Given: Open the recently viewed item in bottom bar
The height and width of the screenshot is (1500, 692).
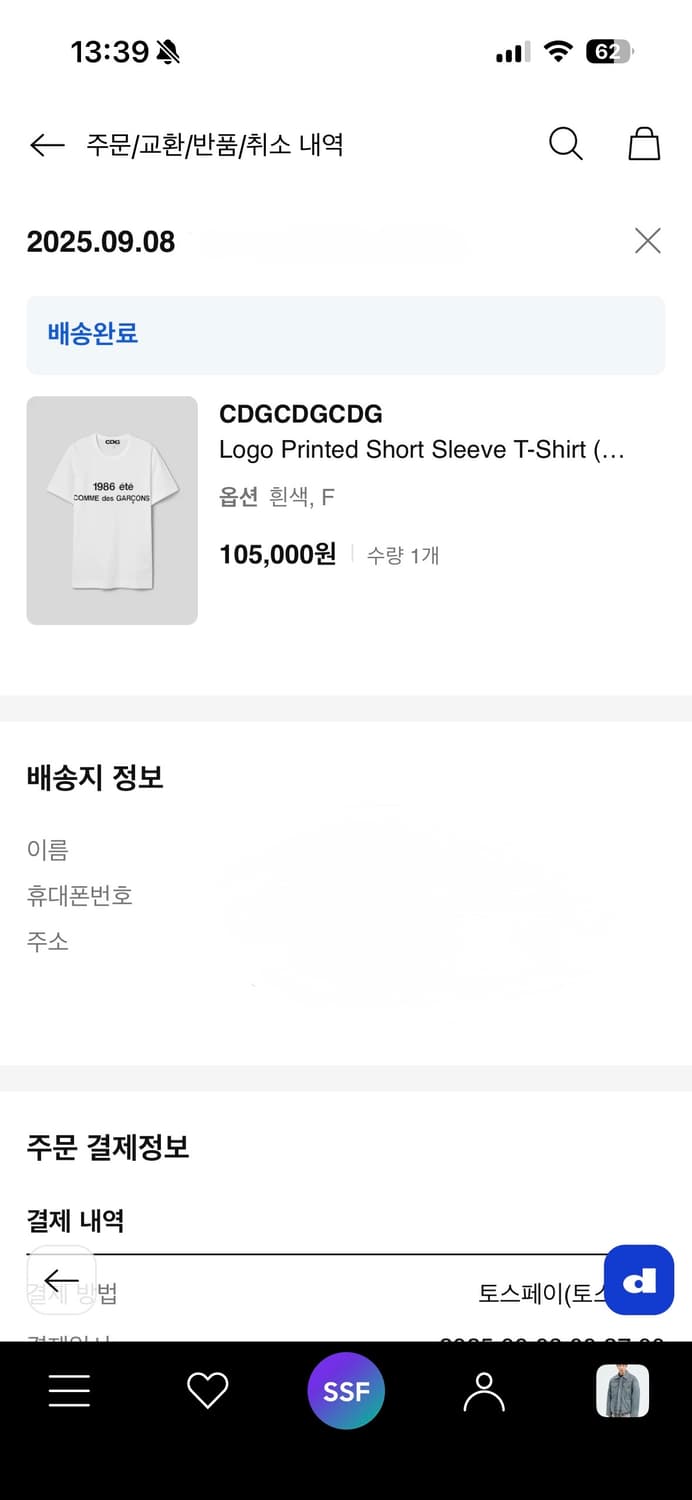Looking at the screenshot, I should 622,1390.
